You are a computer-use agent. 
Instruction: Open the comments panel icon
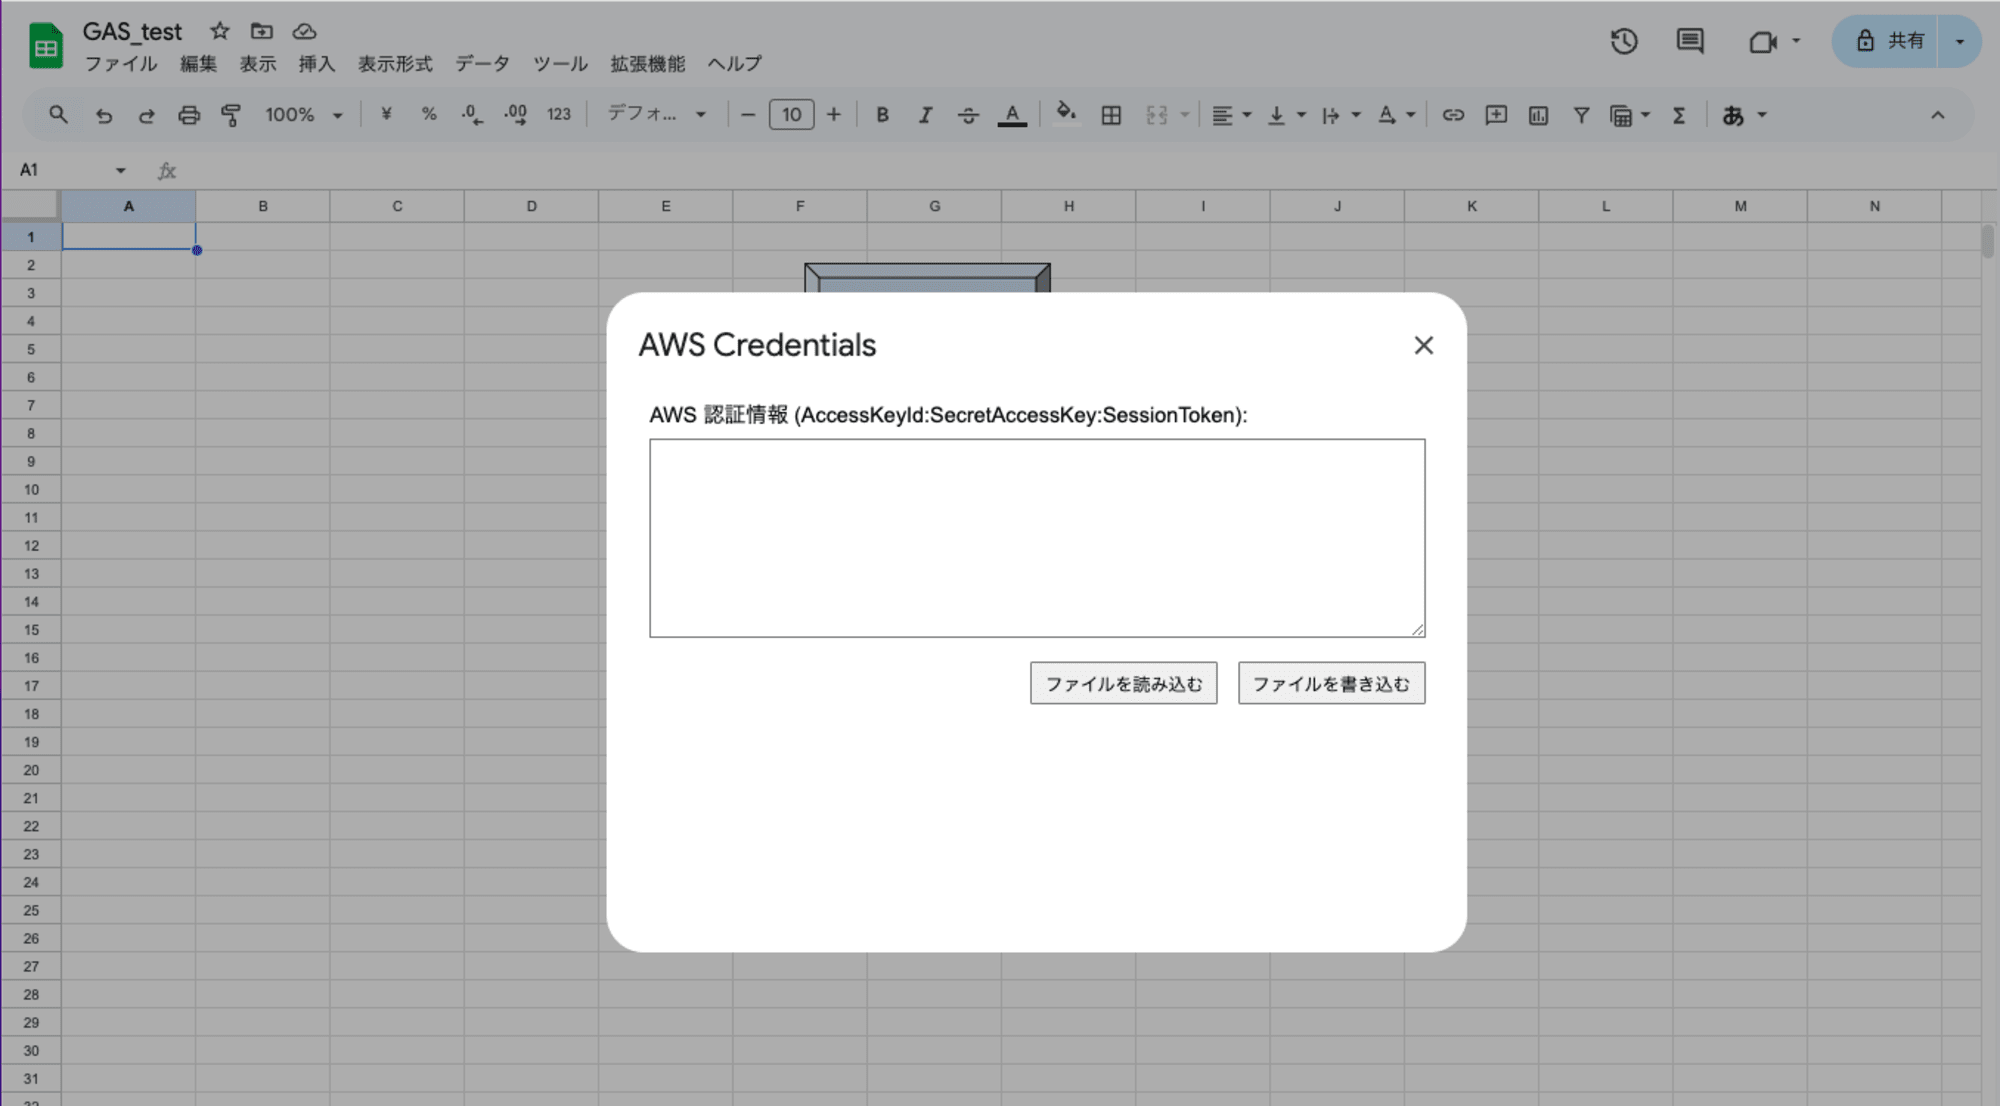1690,41
